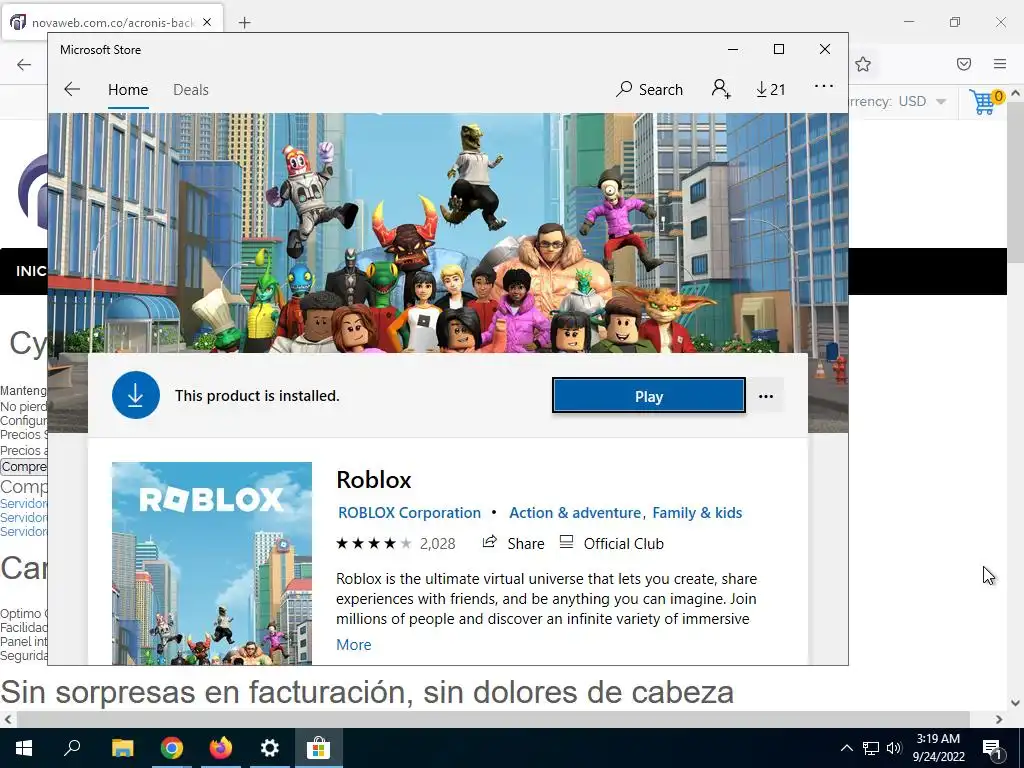
Task: Click the Roblox app thumbnail image
Action: click(x=212, y=563)
